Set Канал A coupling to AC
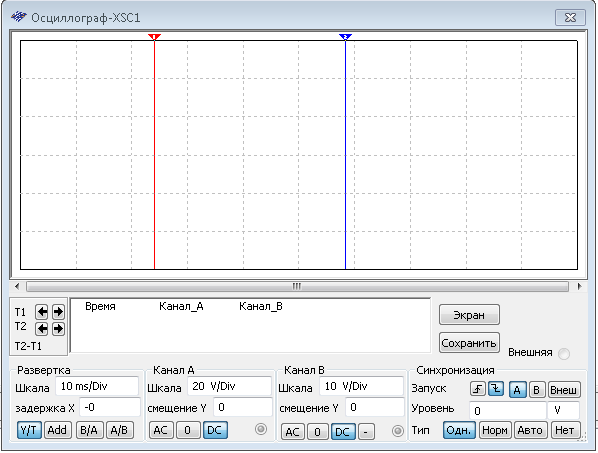The width and height of the screenshot is (598, 453). (161, 430)
